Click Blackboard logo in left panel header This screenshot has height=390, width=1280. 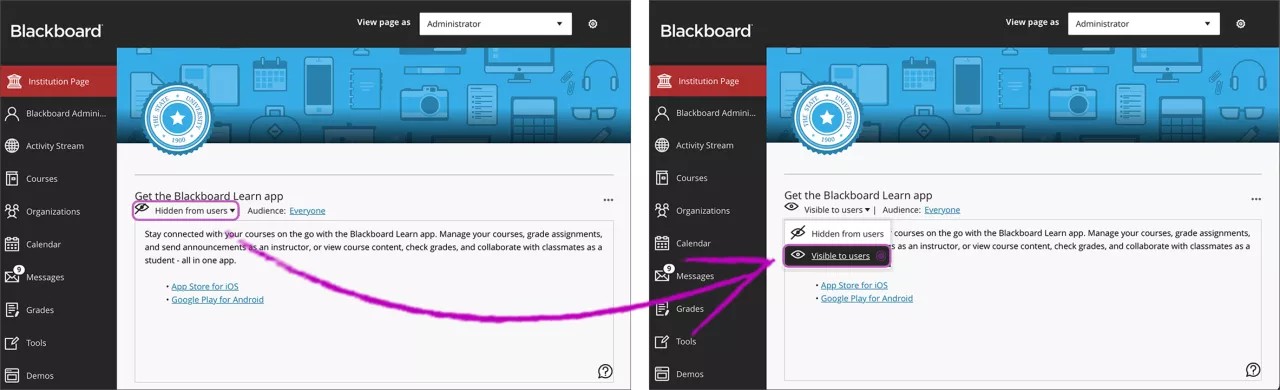click(56, 30)
